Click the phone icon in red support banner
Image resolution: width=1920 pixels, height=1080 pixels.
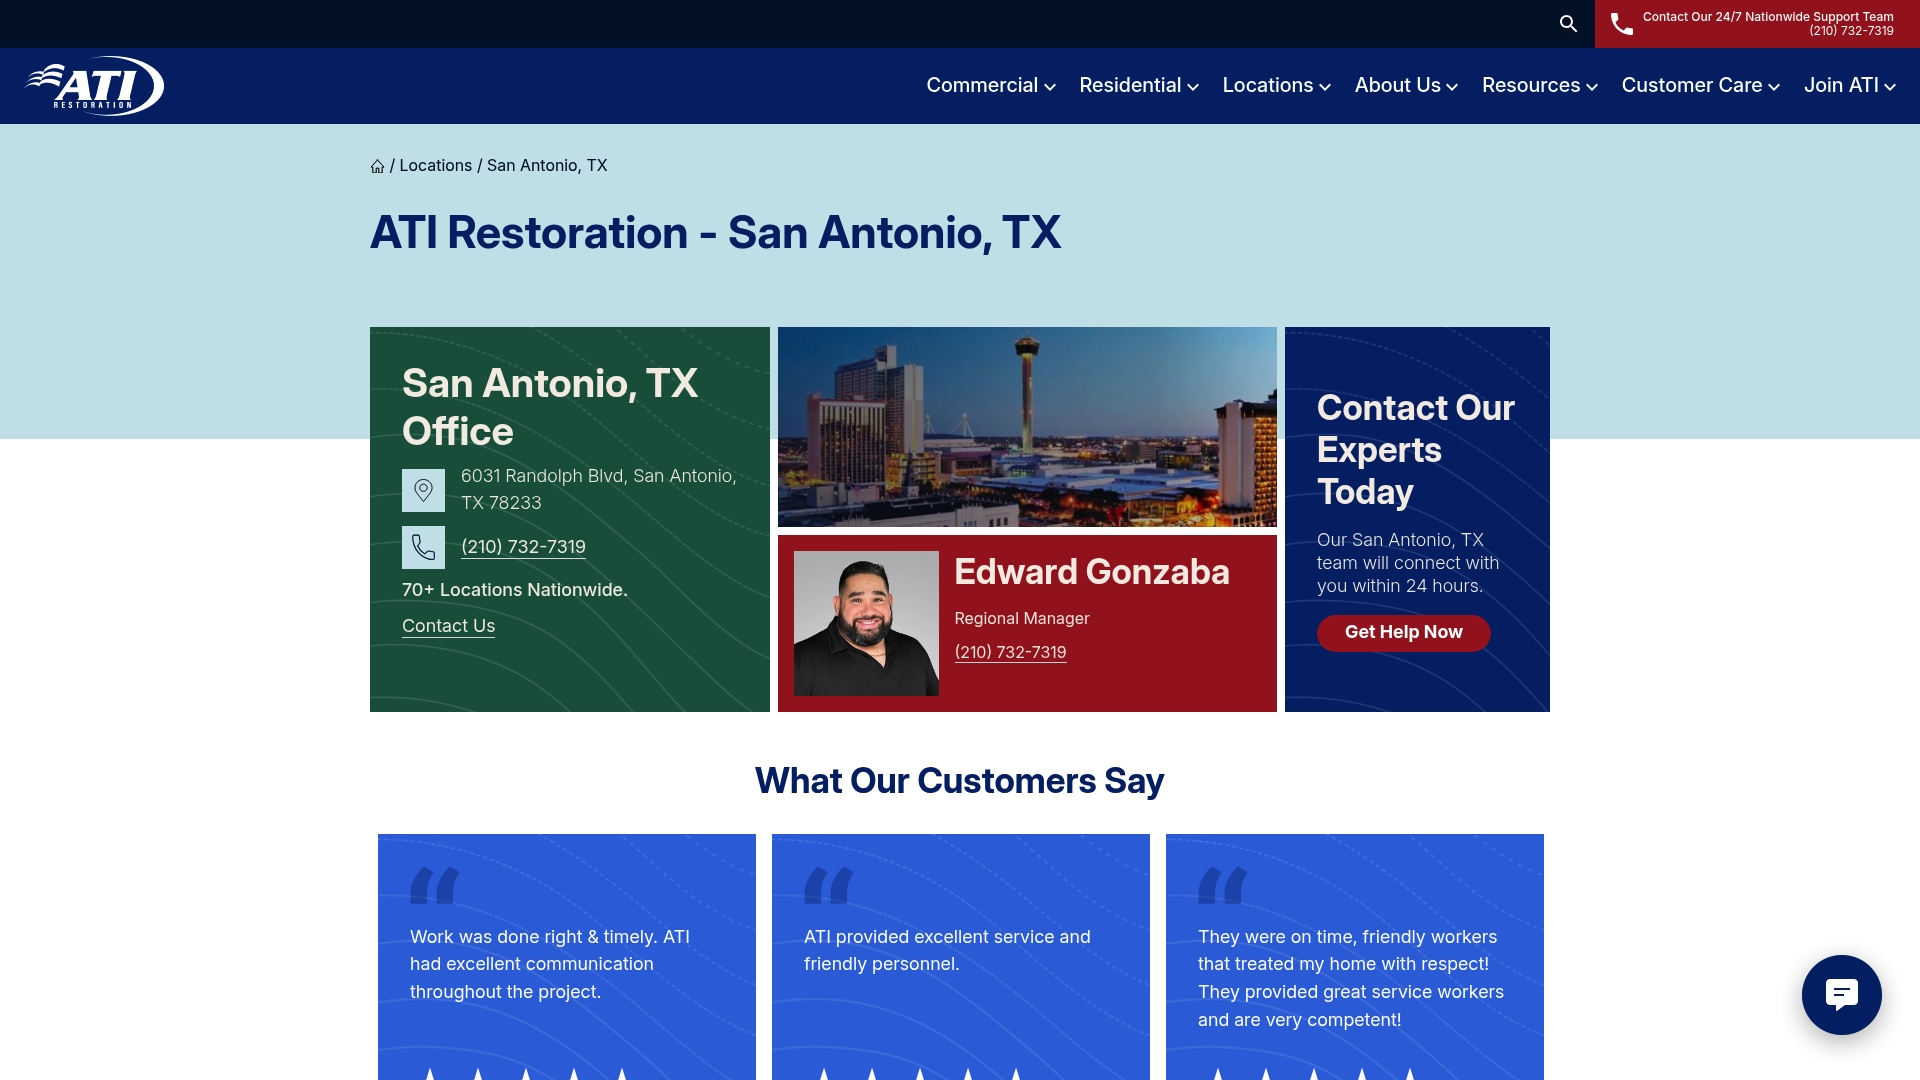(x=1622, y=24)
